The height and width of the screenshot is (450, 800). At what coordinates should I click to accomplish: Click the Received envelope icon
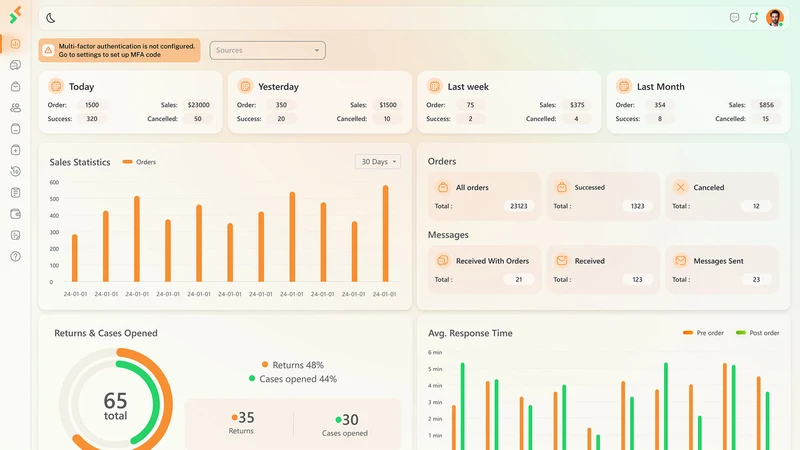coord(562,261)
